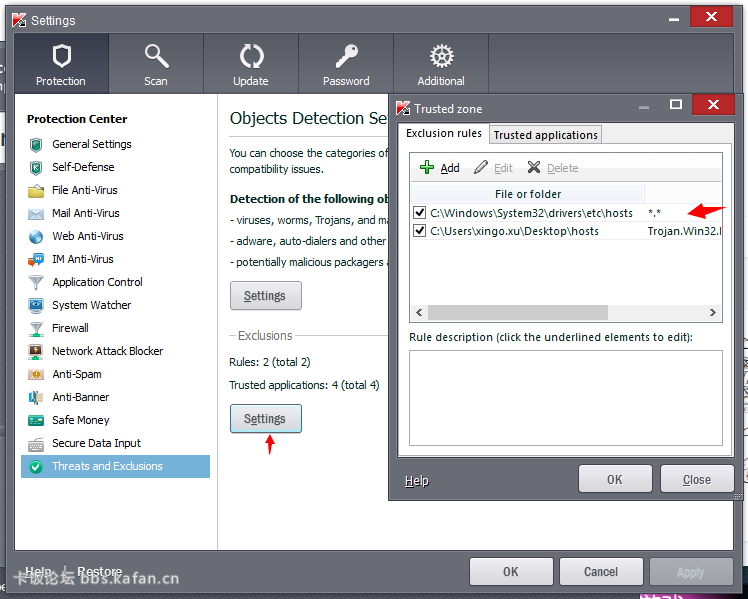Click the Kaspersky logo in Trusted zone title
This screenshot has height=599, width=748.
403,108
